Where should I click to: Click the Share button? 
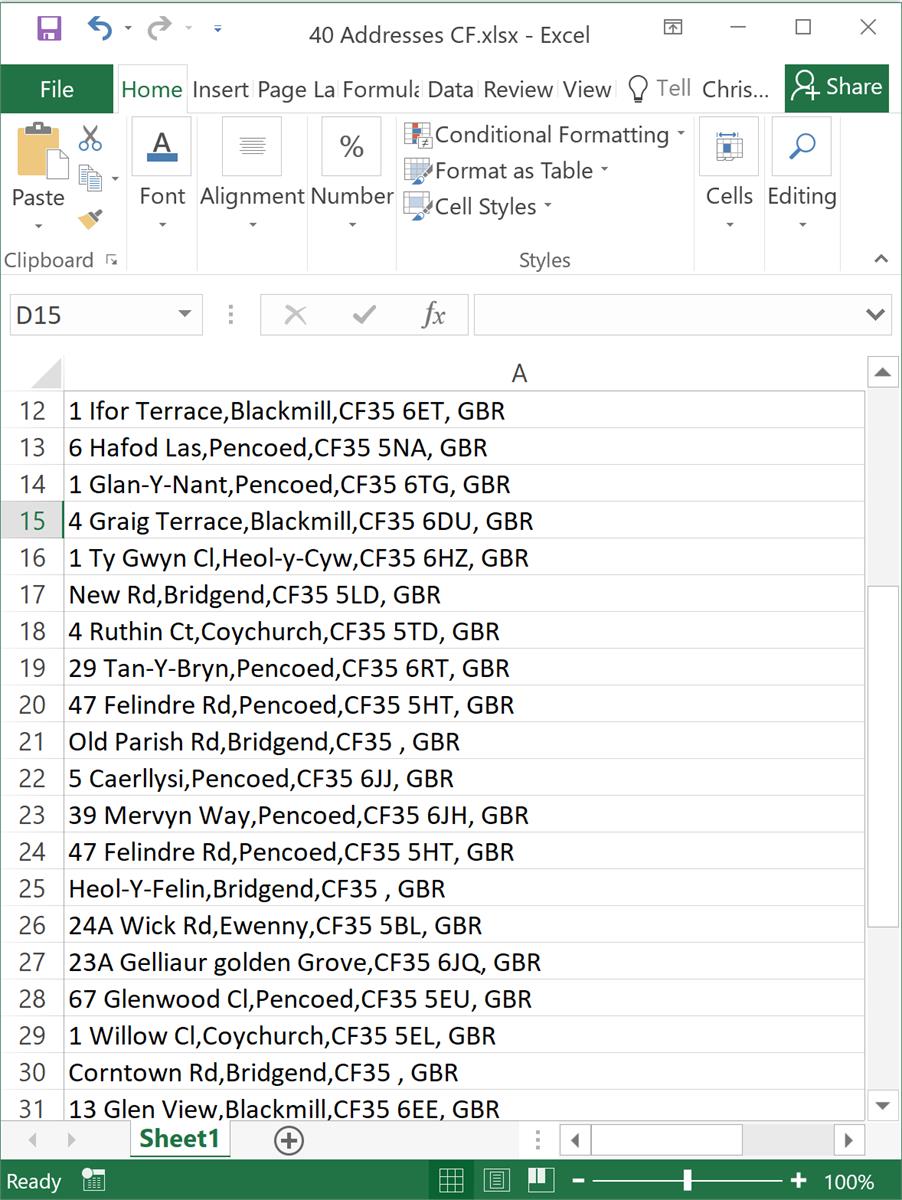(836, 88)
